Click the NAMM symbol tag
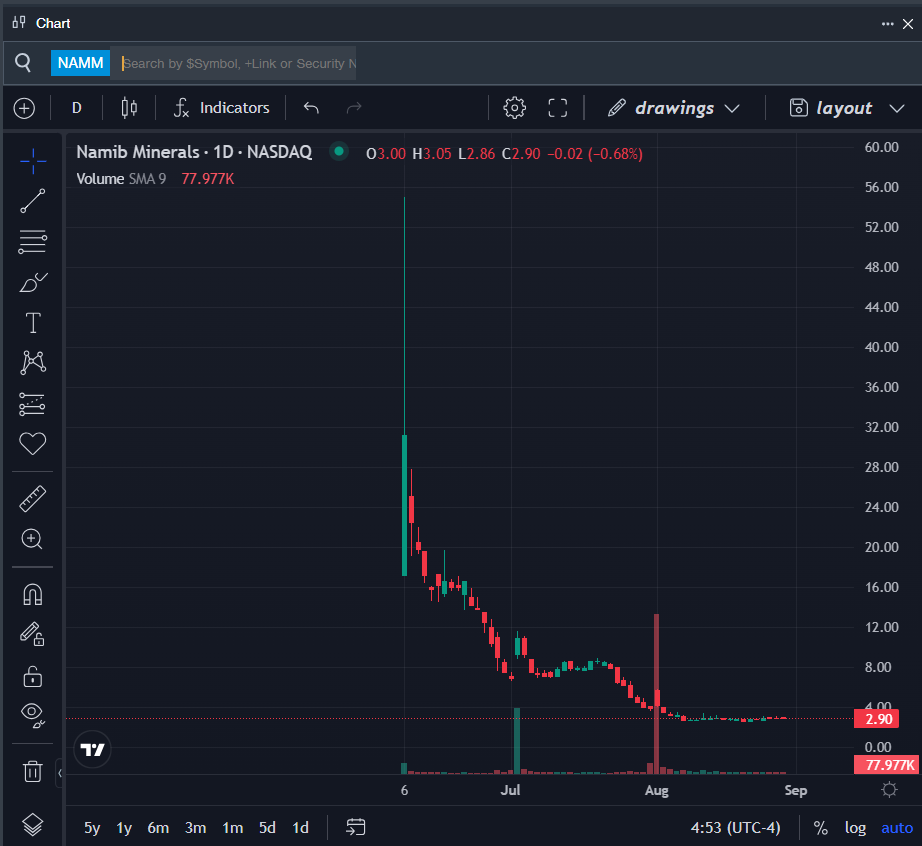Viewport: 922px width, 846px height. click(81, 63)
